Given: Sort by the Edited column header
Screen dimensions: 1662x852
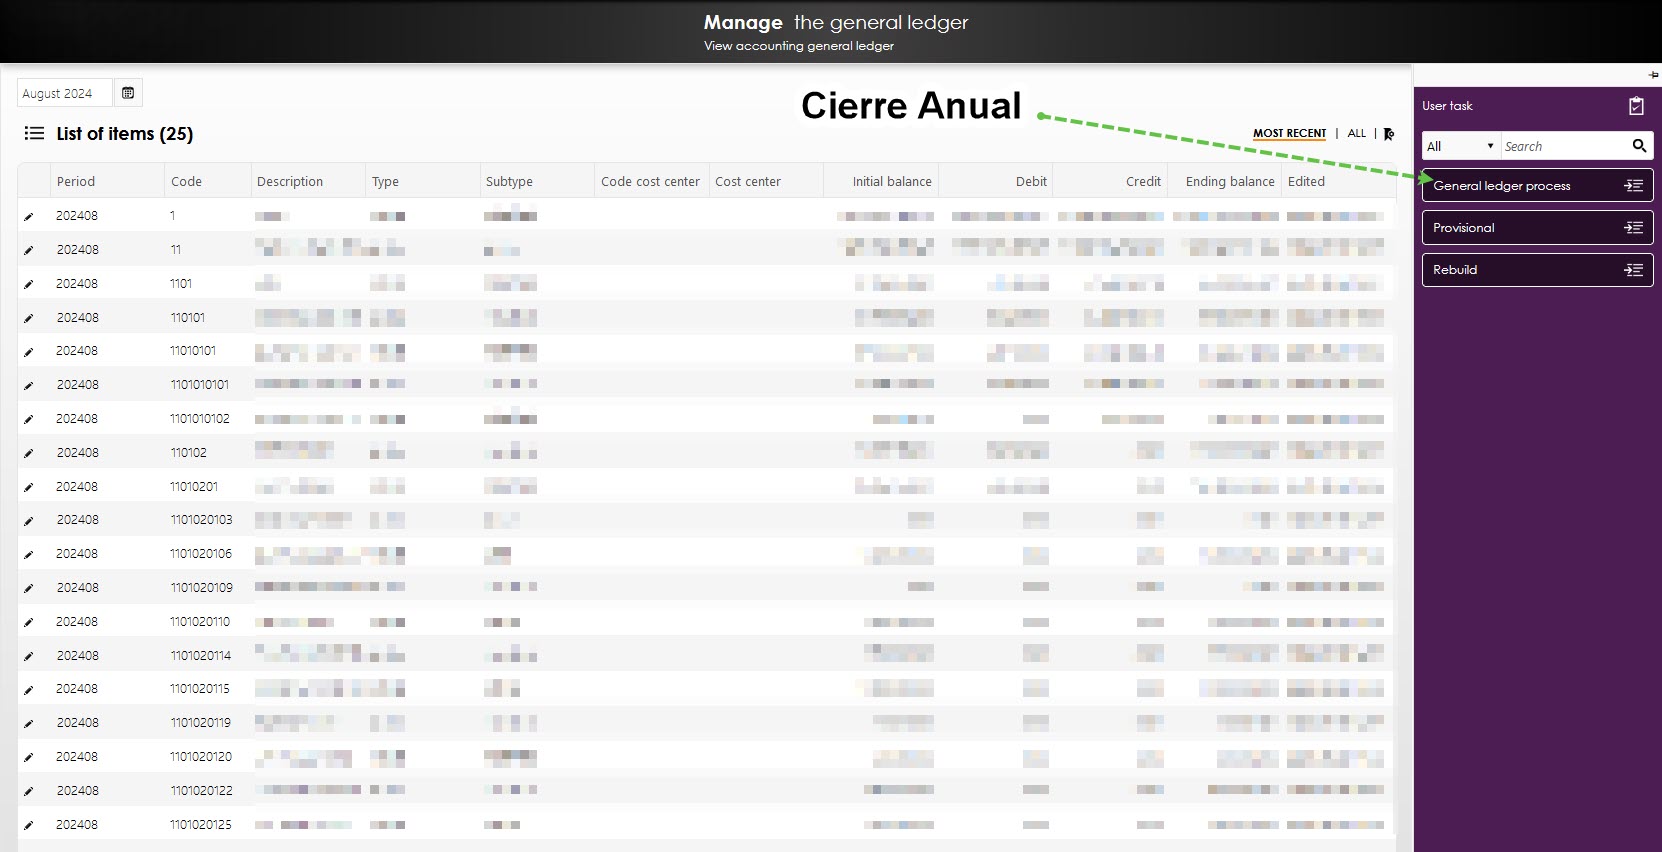Looking at the screenshot, I should (x=1306, y=181).
